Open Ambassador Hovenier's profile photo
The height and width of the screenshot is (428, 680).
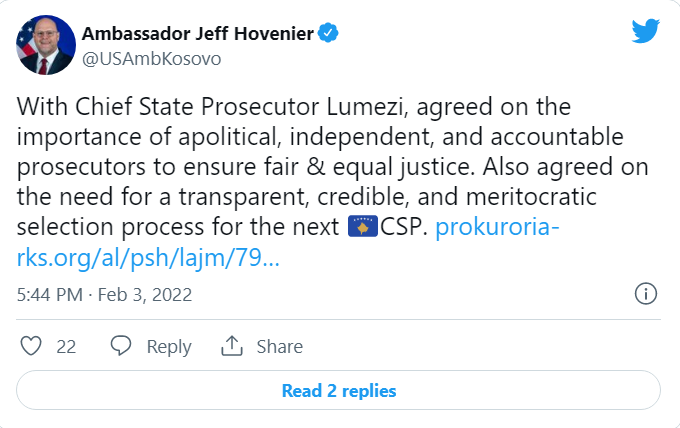[43, 45]
